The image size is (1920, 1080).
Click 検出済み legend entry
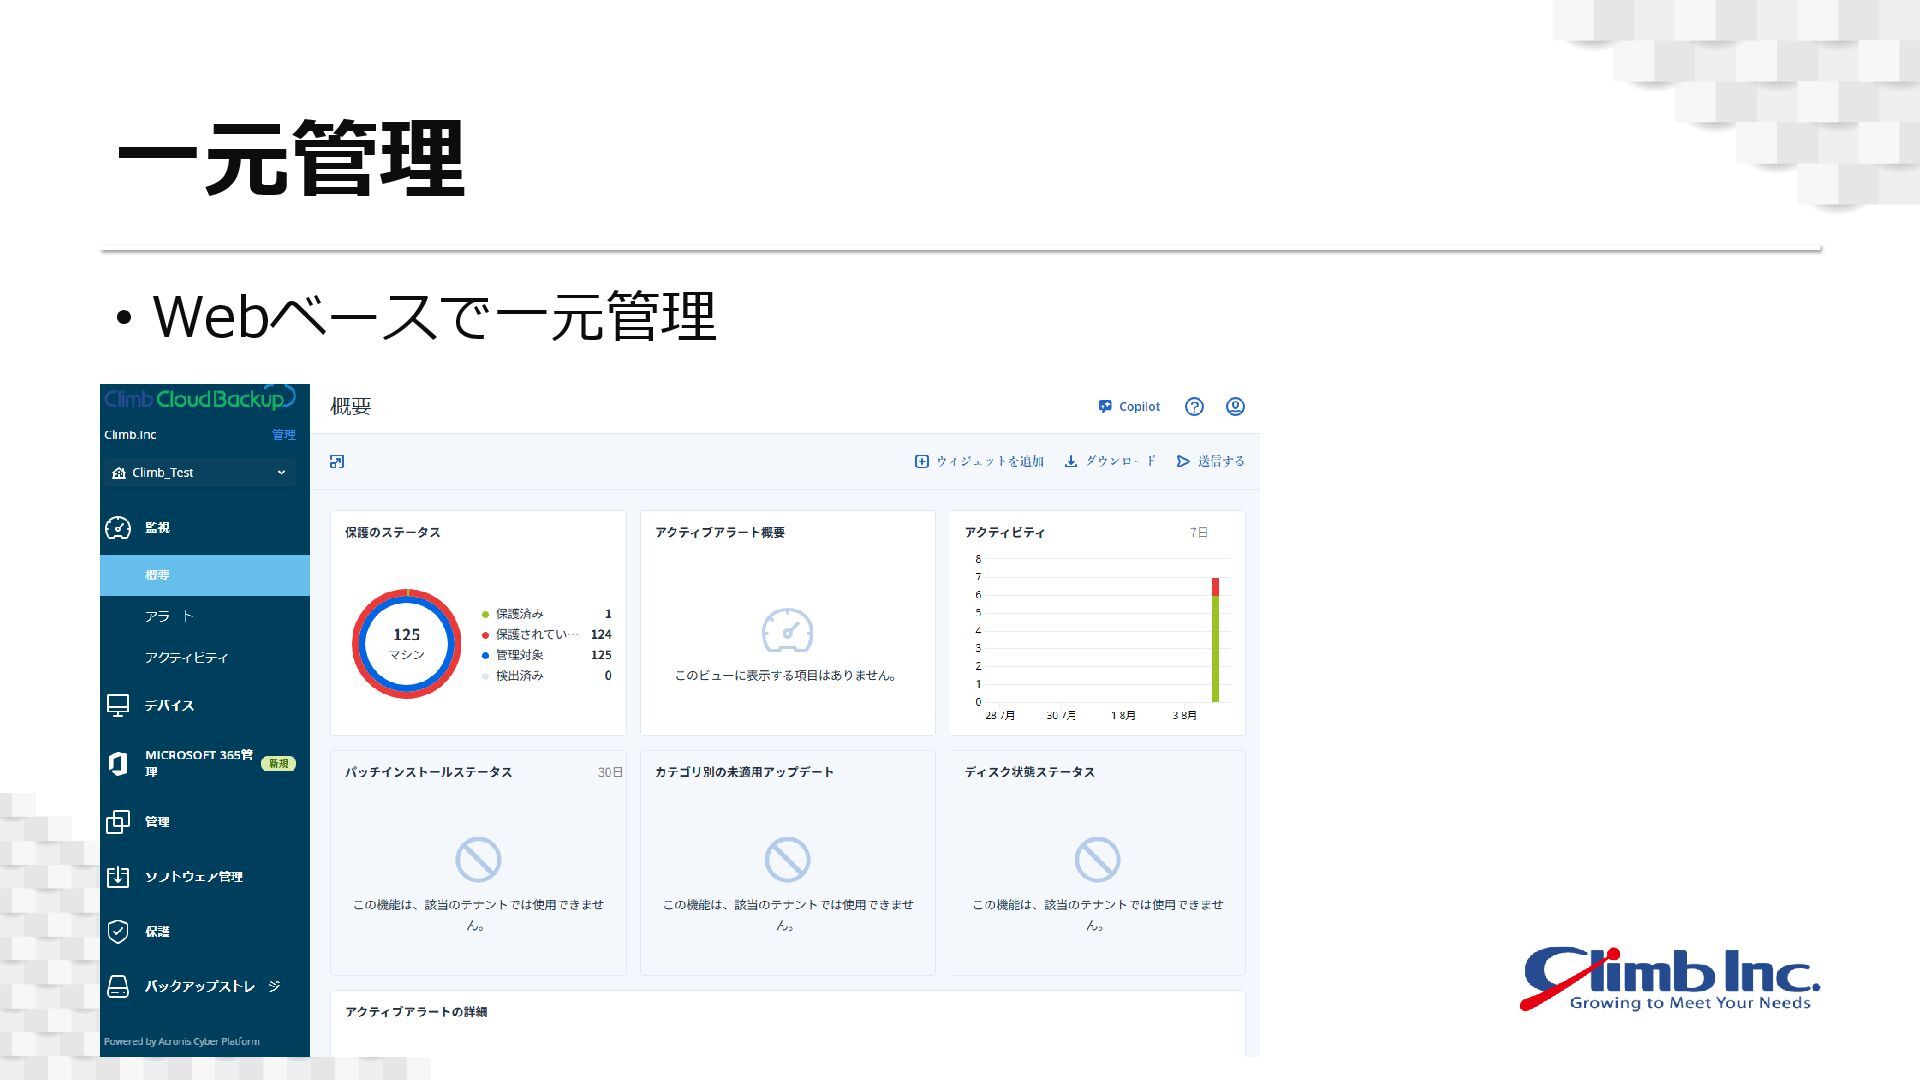click(546, 676)
